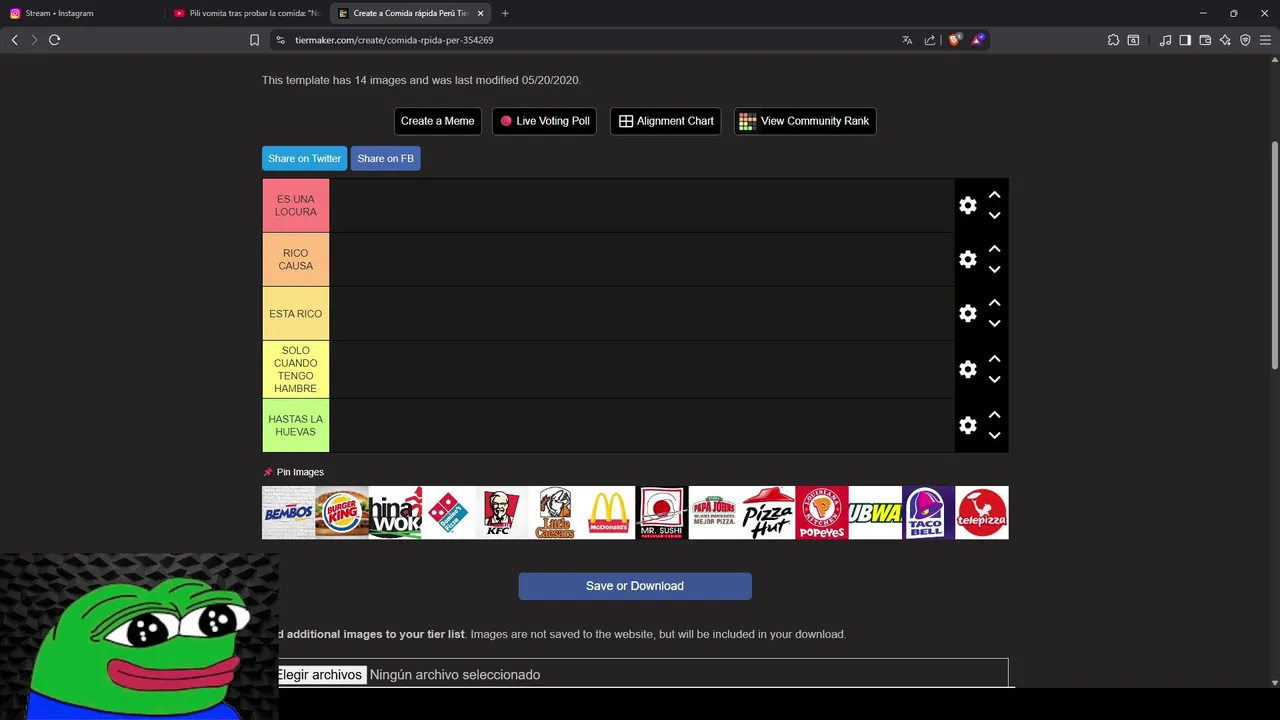Open settings gear for RICO CAUSA row

pos(967,259)
